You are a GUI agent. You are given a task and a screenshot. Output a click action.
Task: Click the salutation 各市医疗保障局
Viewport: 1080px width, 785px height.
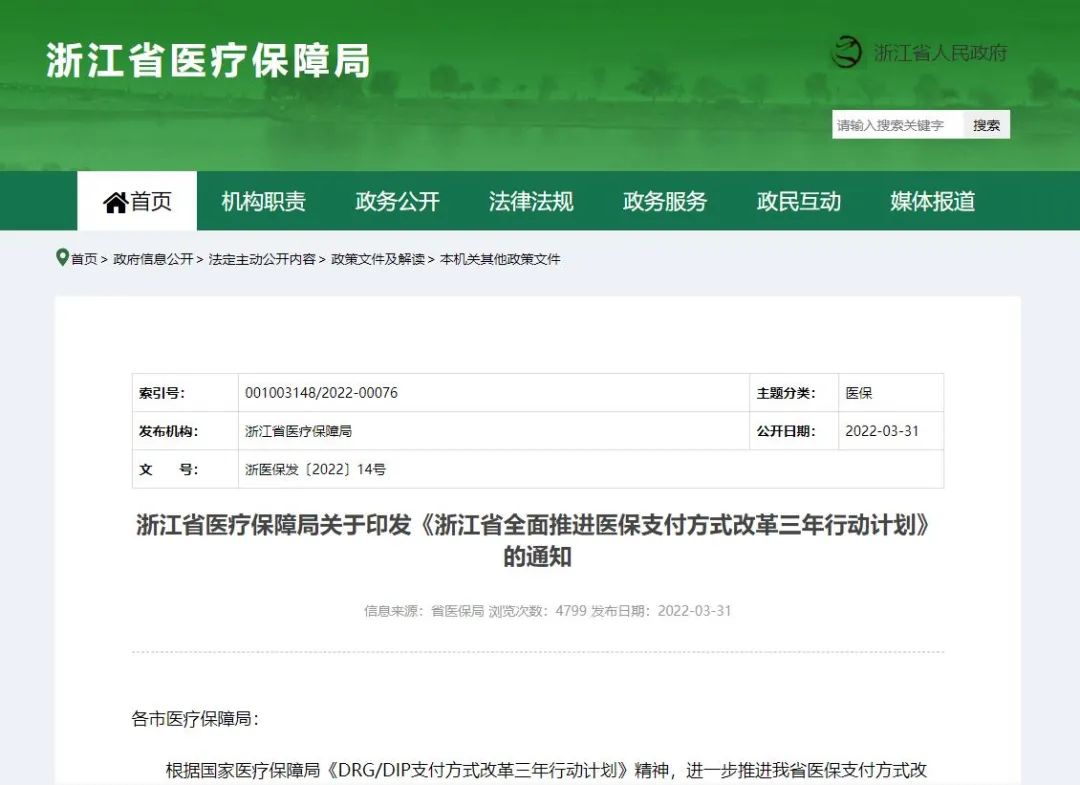point(195,719)
